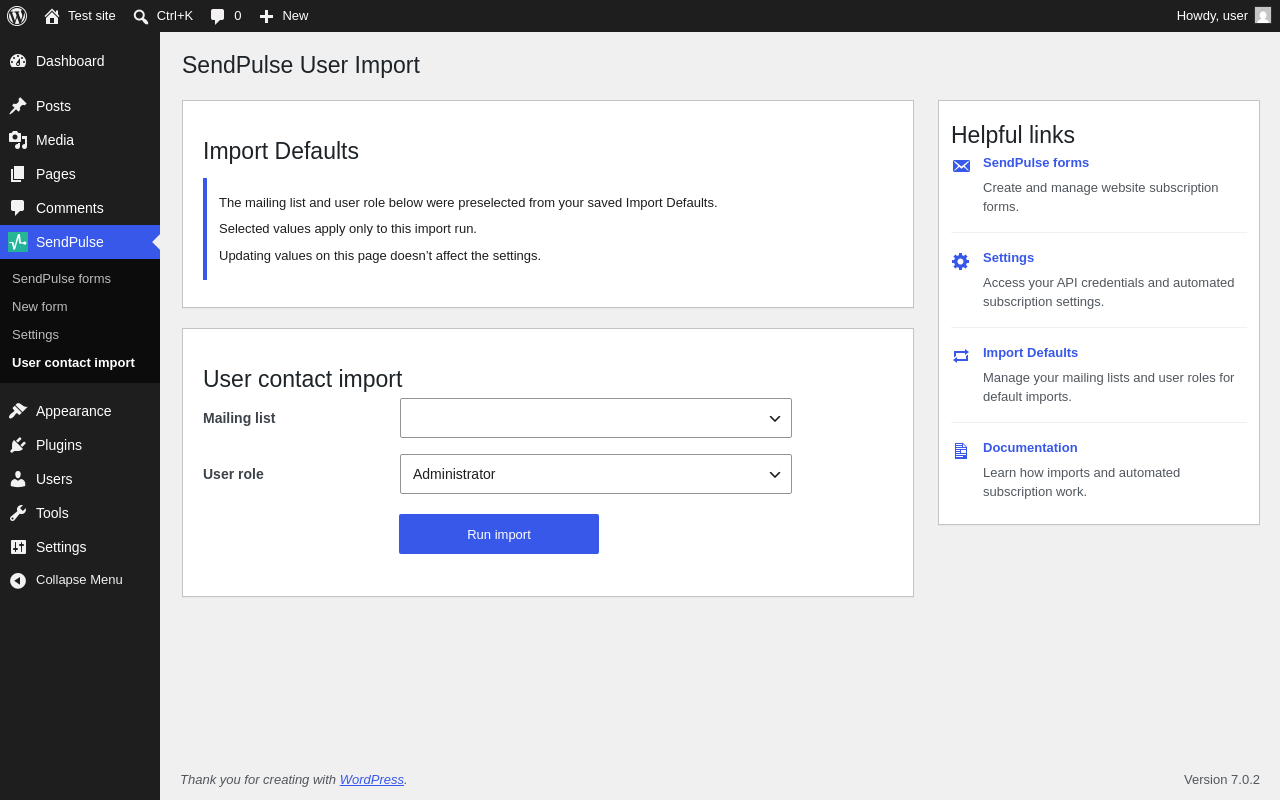
Task: Click the Collapse Menu arrow icon
Action: click(18, 580)
